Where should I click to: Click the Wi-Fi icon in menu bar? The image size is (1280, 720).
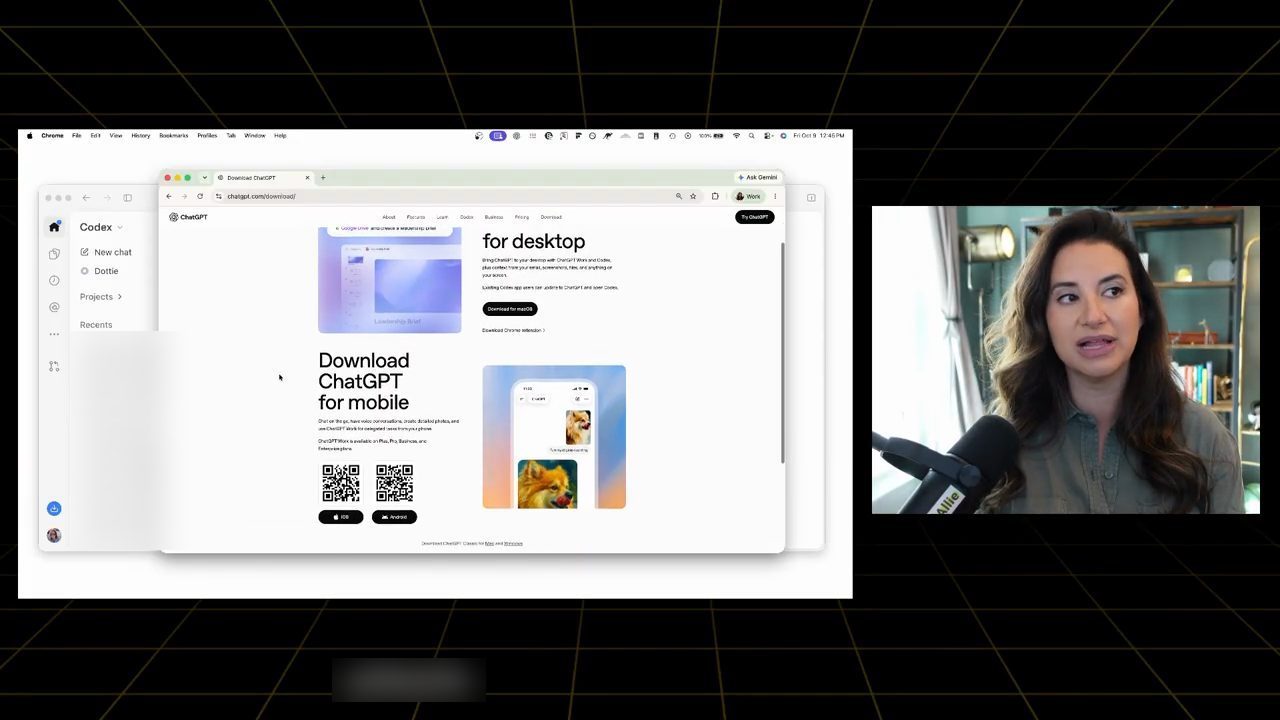pyautogui.click(x=737, y=136)
